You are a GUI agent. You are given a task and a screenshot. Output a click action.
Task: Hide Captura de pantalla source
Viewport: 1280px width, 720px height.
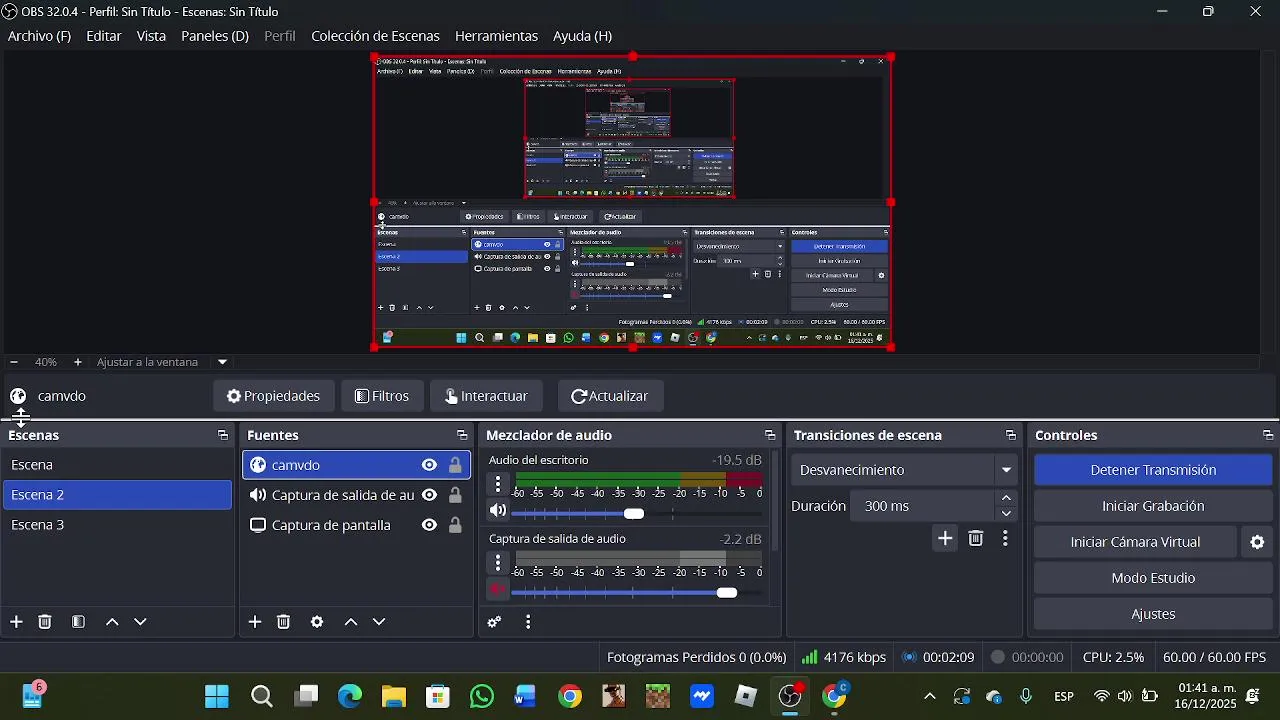pos(429,525)
